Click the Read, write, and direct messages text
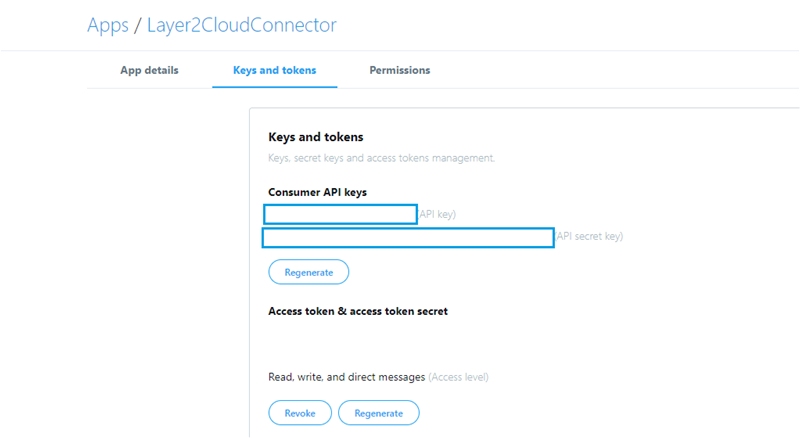The height and width of the screenshot is (438, 800). tap(346, 377)
